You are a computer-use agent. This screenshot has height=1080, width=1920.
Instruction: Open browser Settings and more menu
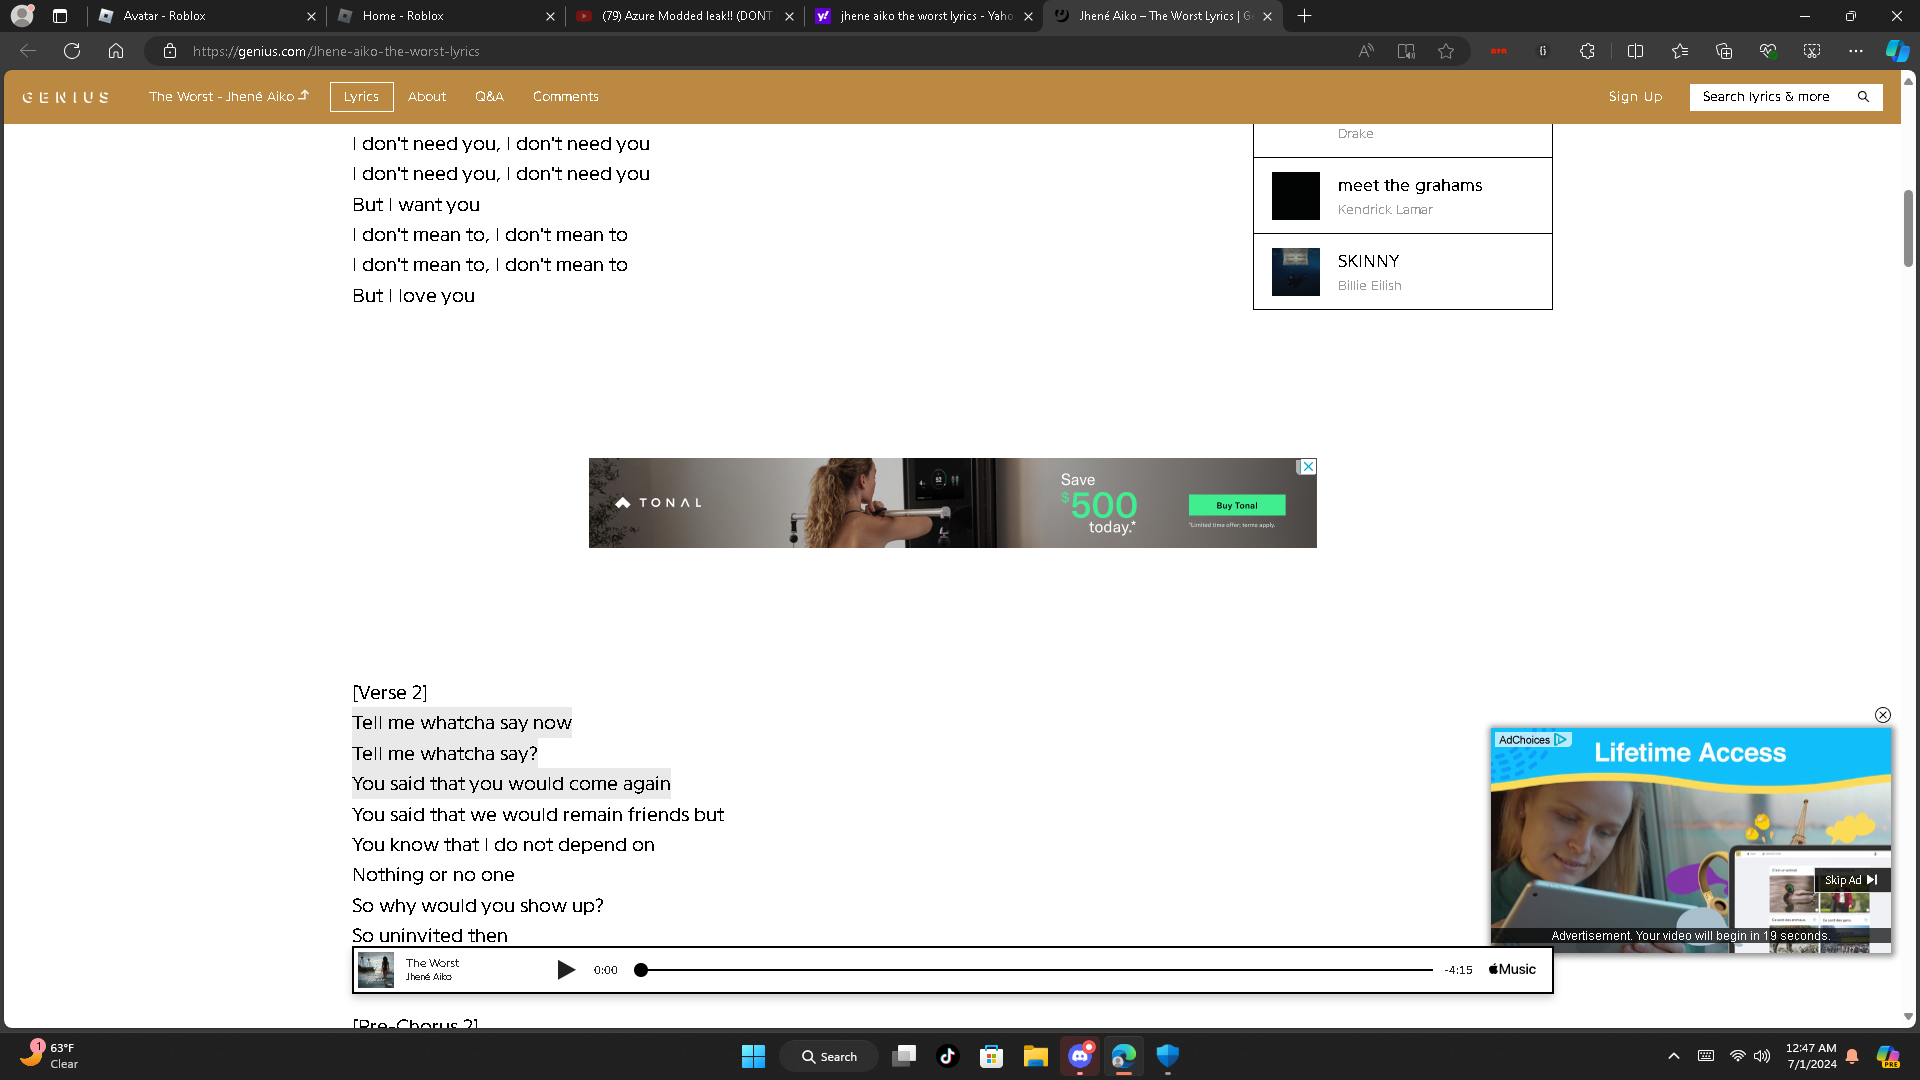click(x=1856, y=51)
